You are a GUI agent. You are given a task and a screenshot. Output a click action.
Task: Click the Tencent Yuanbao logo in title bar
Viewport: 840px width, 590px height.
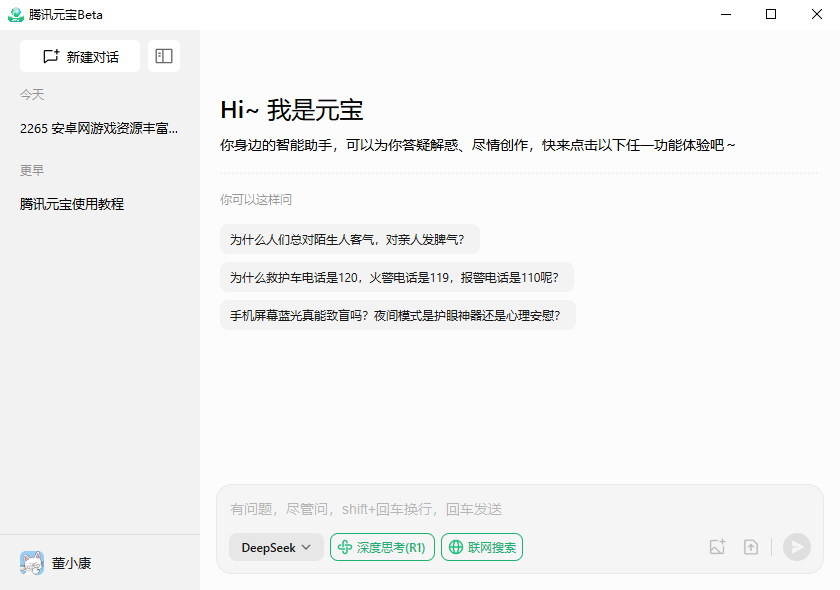coord(14,14)
